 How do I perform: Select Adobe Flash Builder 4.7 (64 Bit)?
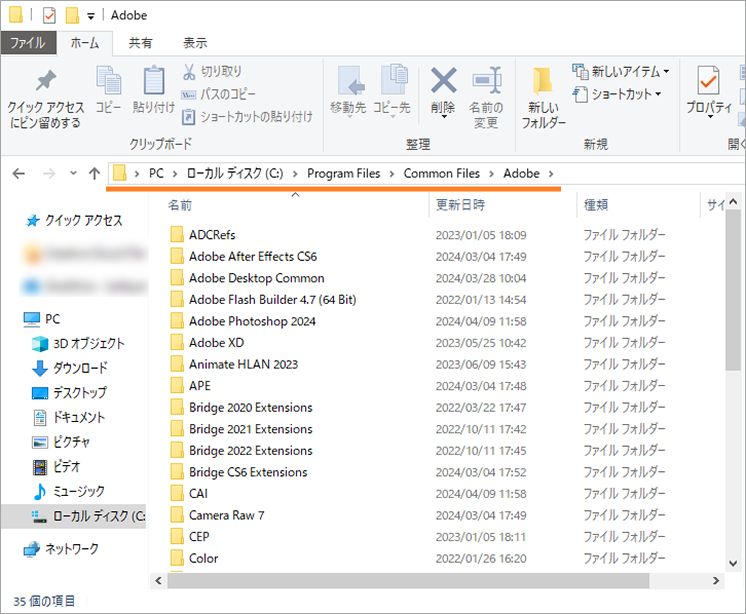(273, 300)
